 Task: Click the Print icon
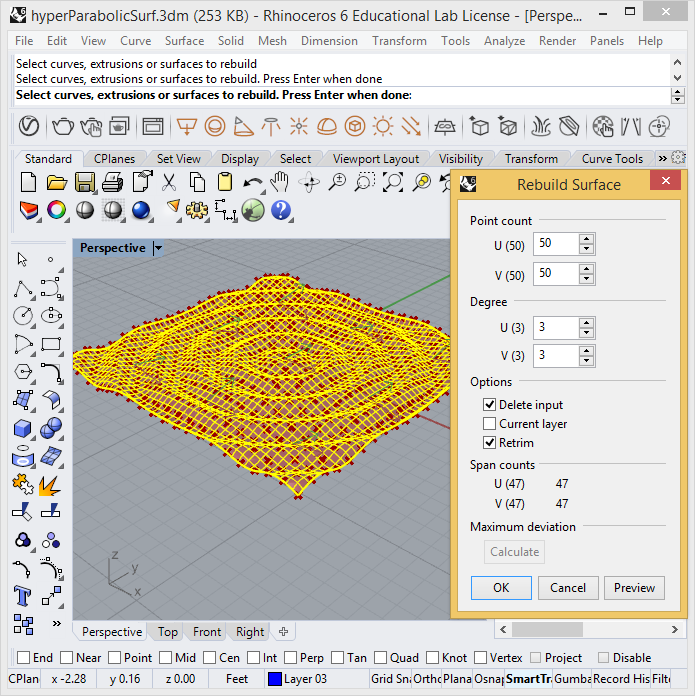[x=112, y=182]
